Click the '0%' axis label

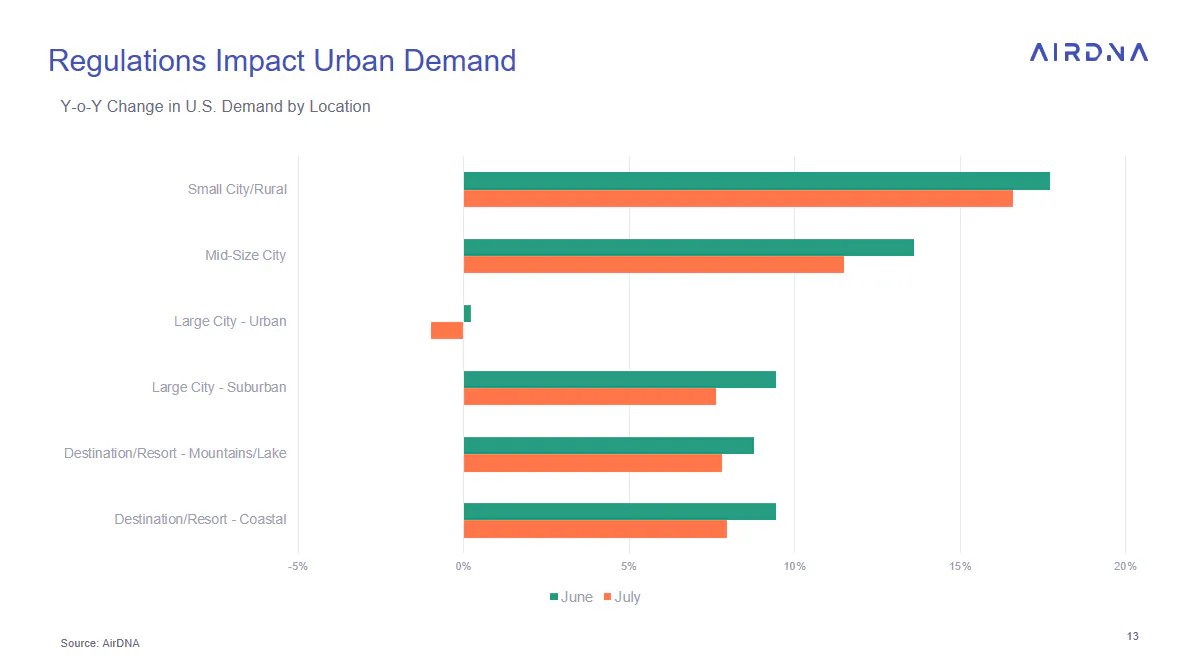click(x=463, y=567)
